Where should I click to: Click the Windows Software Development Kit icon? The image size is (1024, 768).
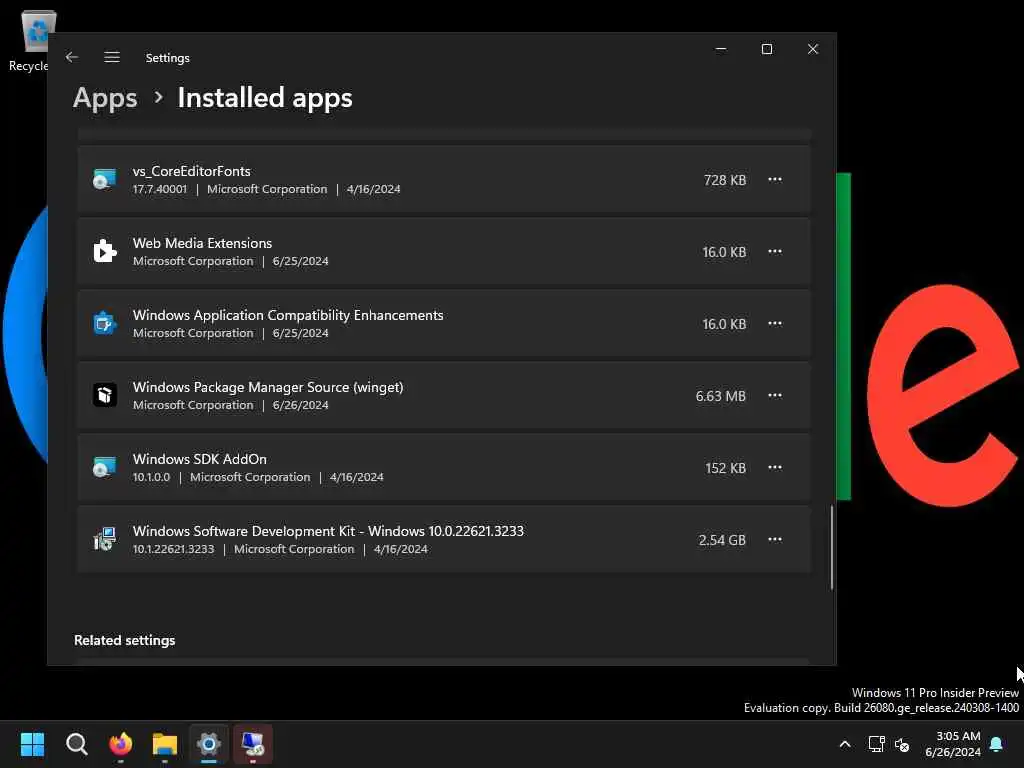coord(104,539)
